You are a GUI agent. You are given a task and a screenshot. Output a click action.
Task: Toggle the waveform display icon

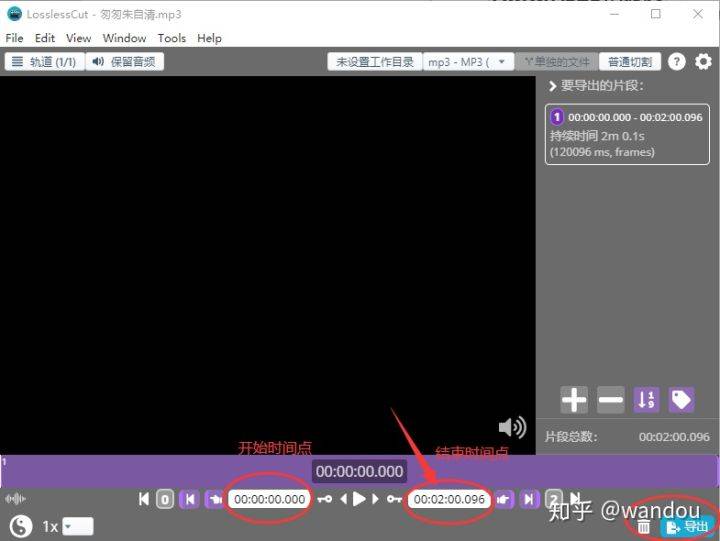pos(15,499)
